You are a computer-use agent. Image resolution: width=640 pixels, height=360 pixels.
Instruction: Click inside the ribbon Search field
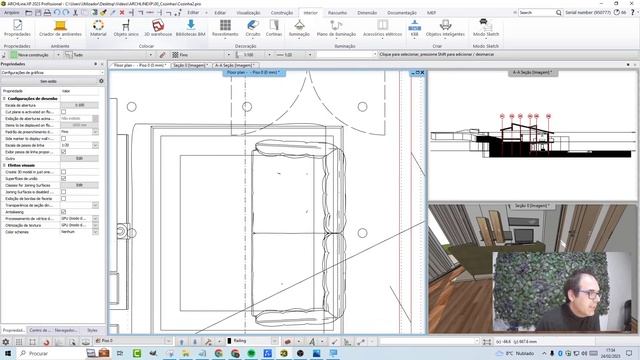(537, 13)
